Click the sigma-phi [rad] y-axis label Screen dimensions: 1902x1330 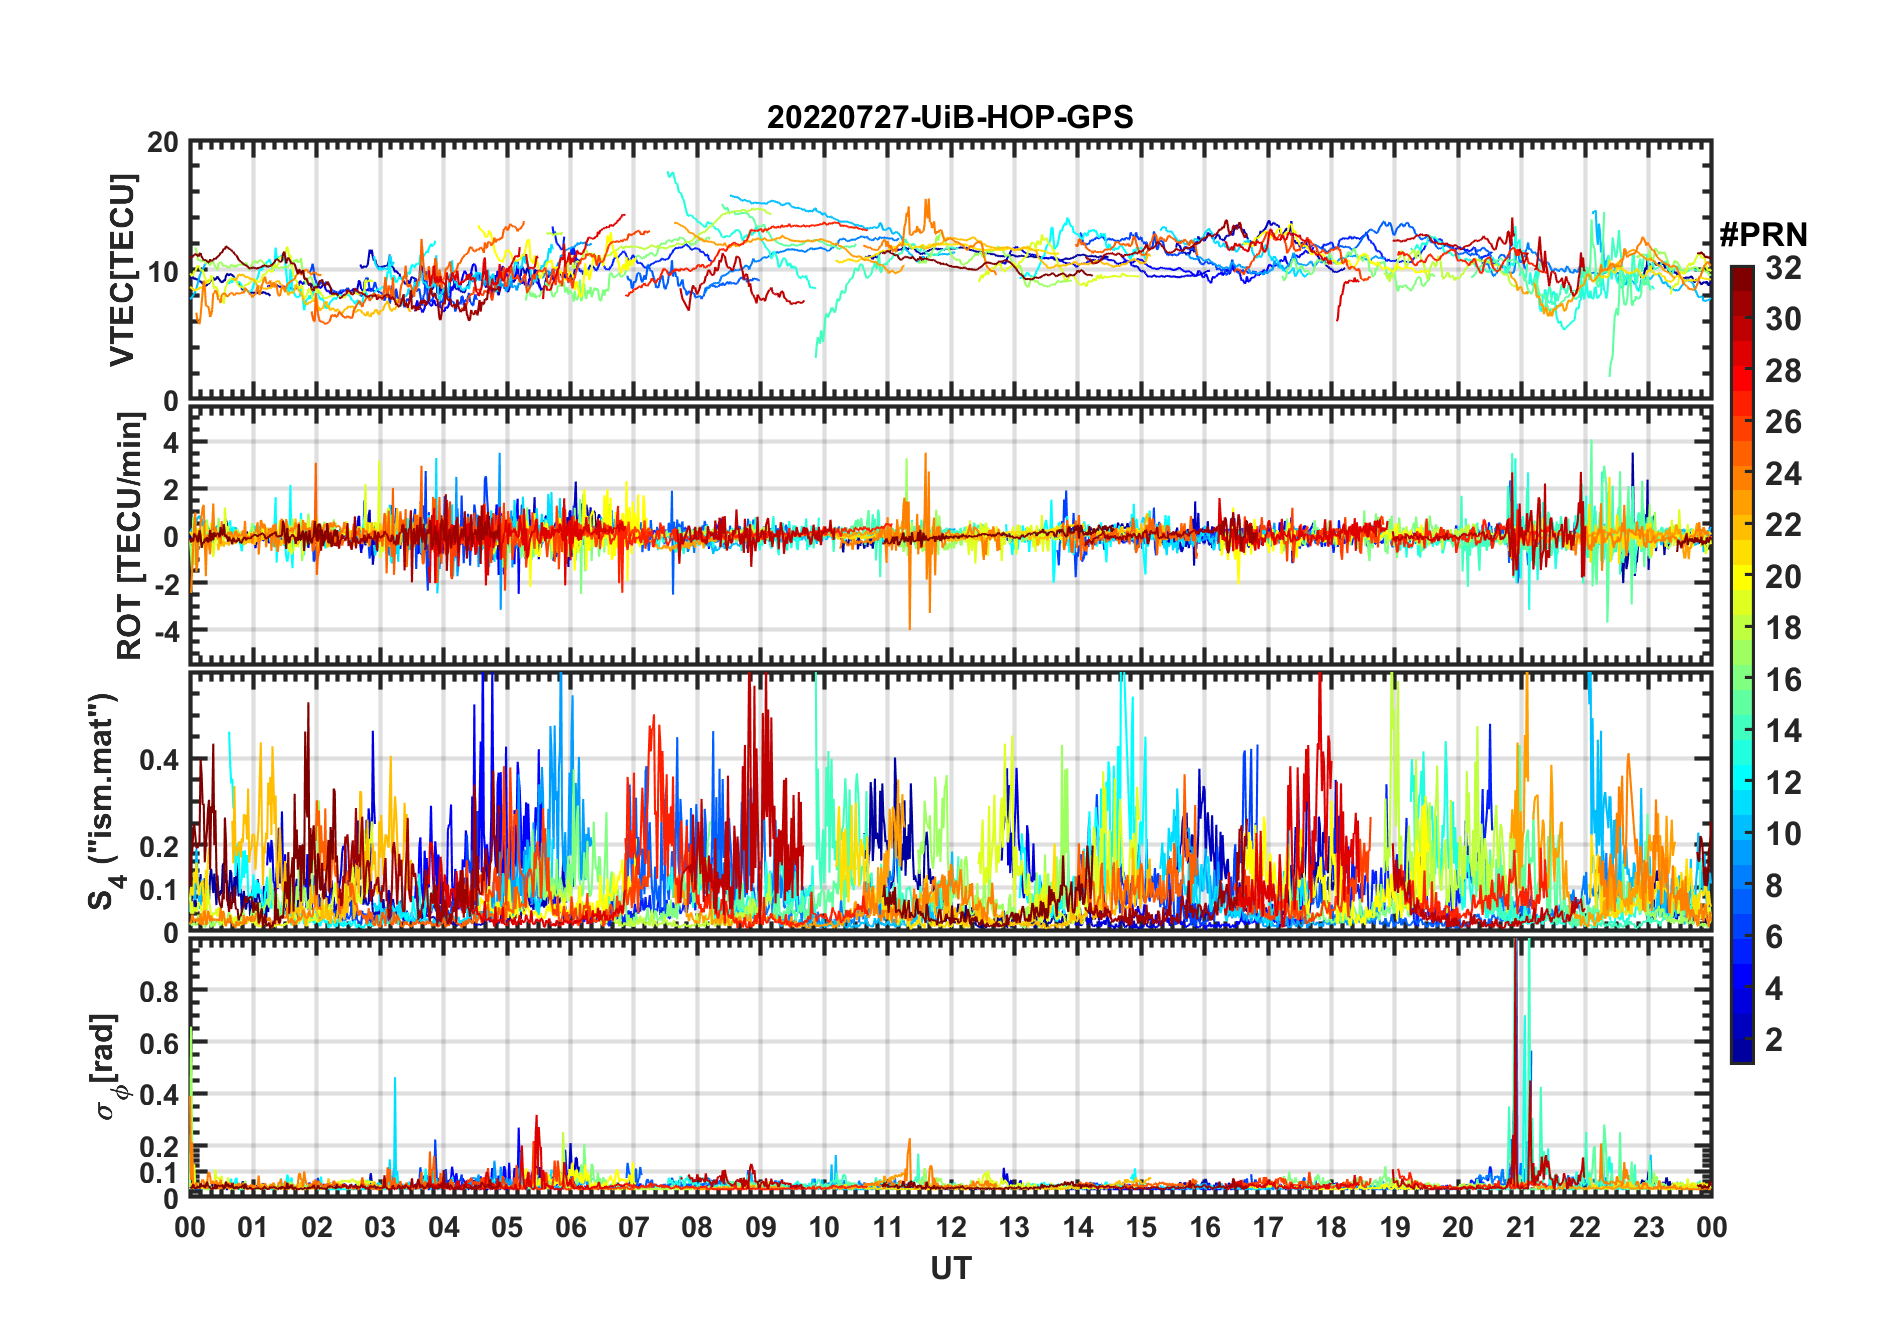click(108, 1067)
